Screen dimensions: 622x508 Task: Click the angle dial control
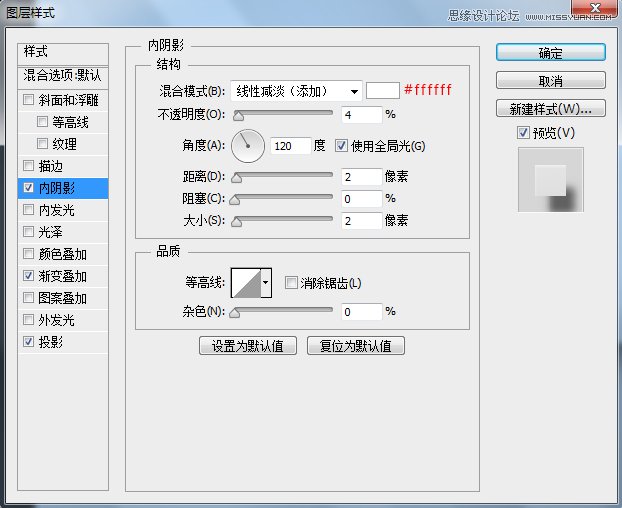pyautogui.click(x=248, y=146)
